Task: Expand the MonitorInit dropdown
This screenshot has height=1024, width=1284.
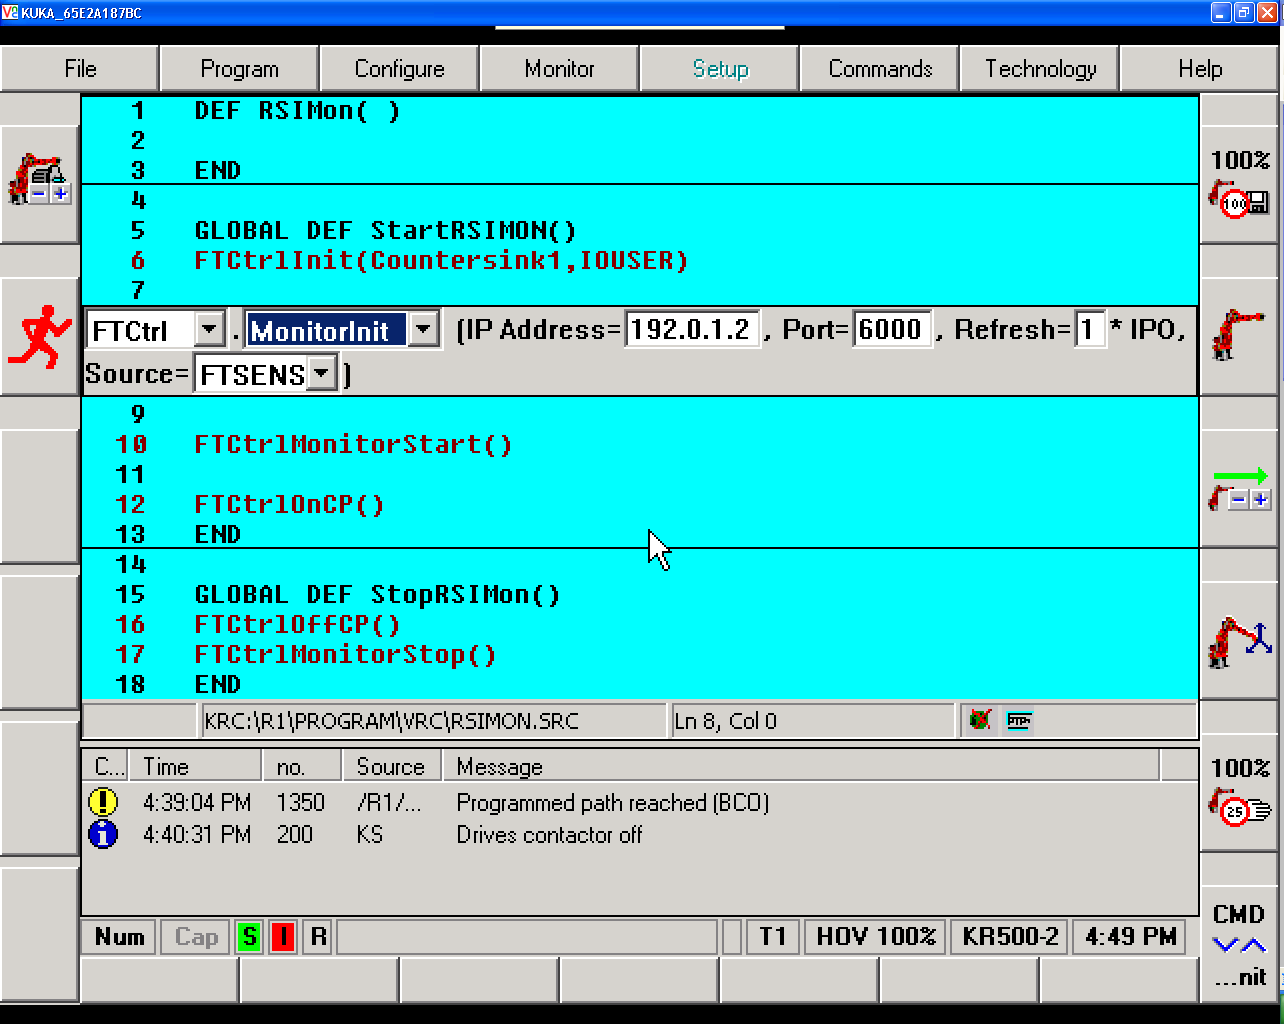Action: pyautogui.click(x=423, y=330)
